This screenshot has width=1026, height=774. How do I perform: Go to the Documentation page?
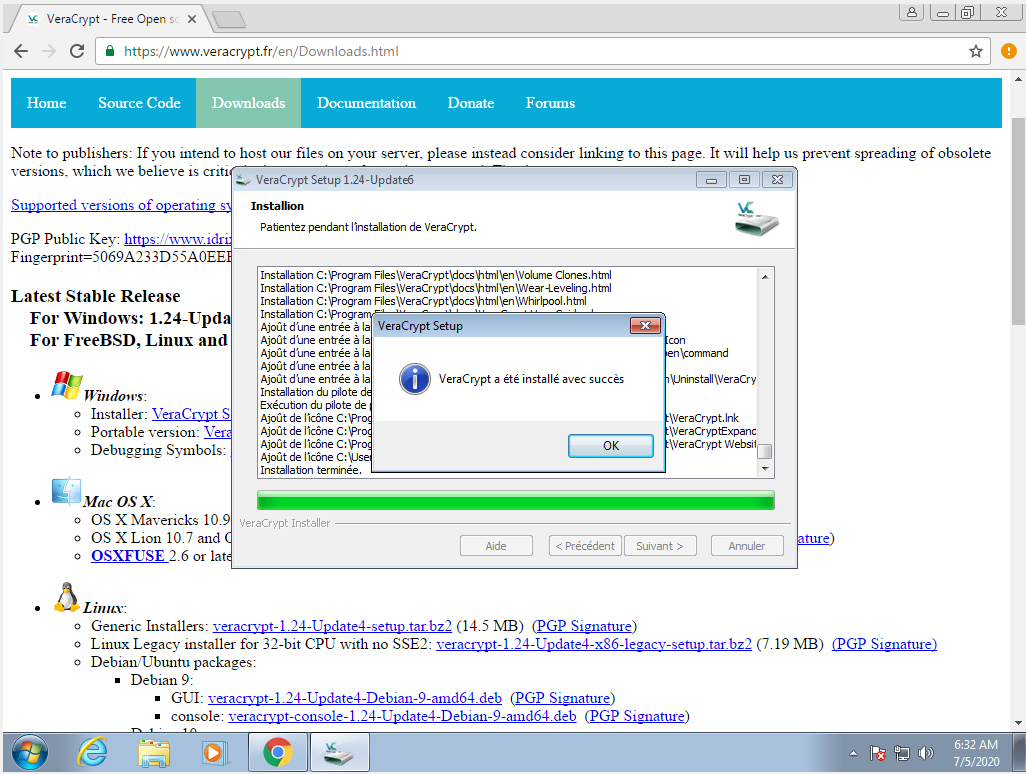tap(366, 103)
